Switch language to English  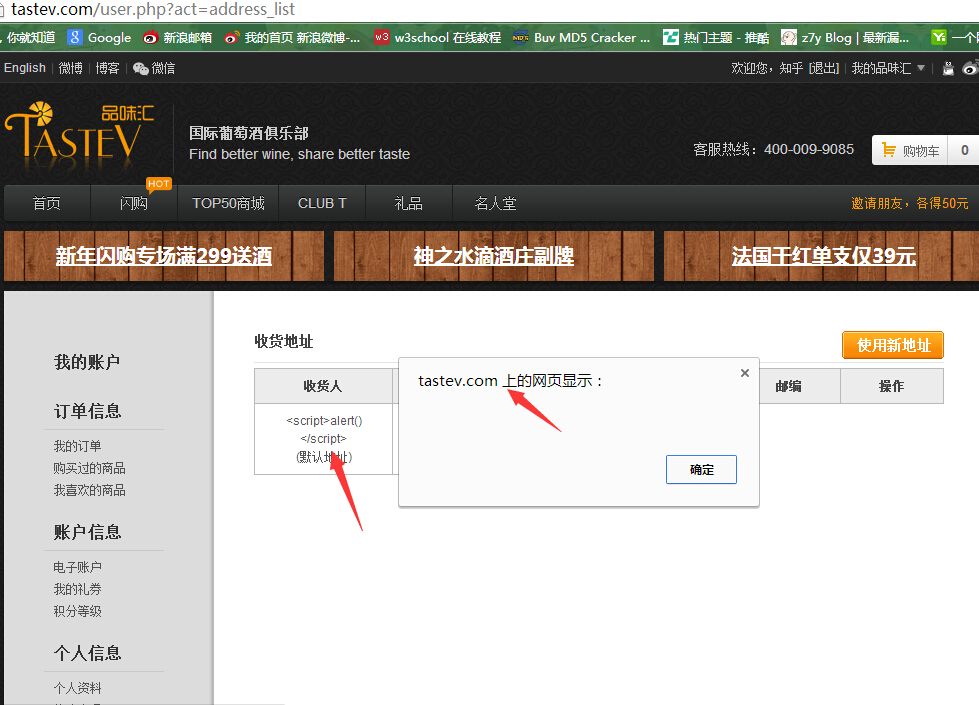pos(25,67)
